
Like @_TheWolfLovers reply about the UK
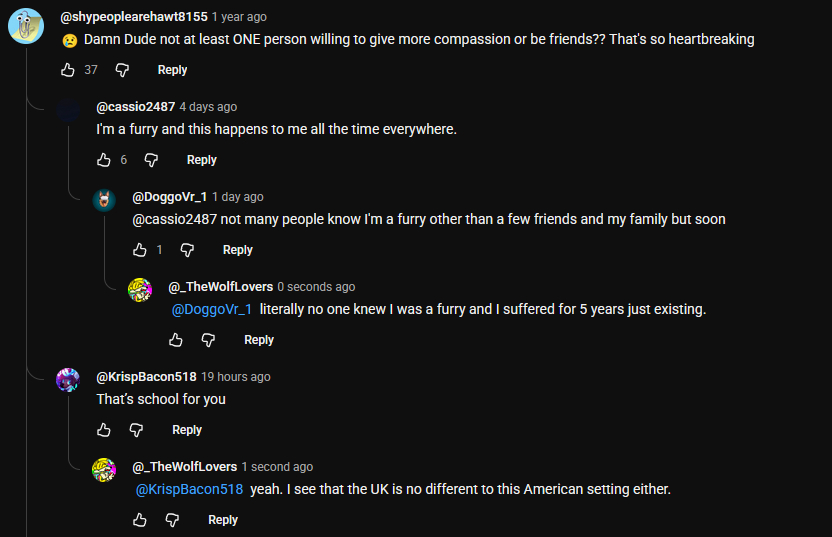click(x=140, y=520)
